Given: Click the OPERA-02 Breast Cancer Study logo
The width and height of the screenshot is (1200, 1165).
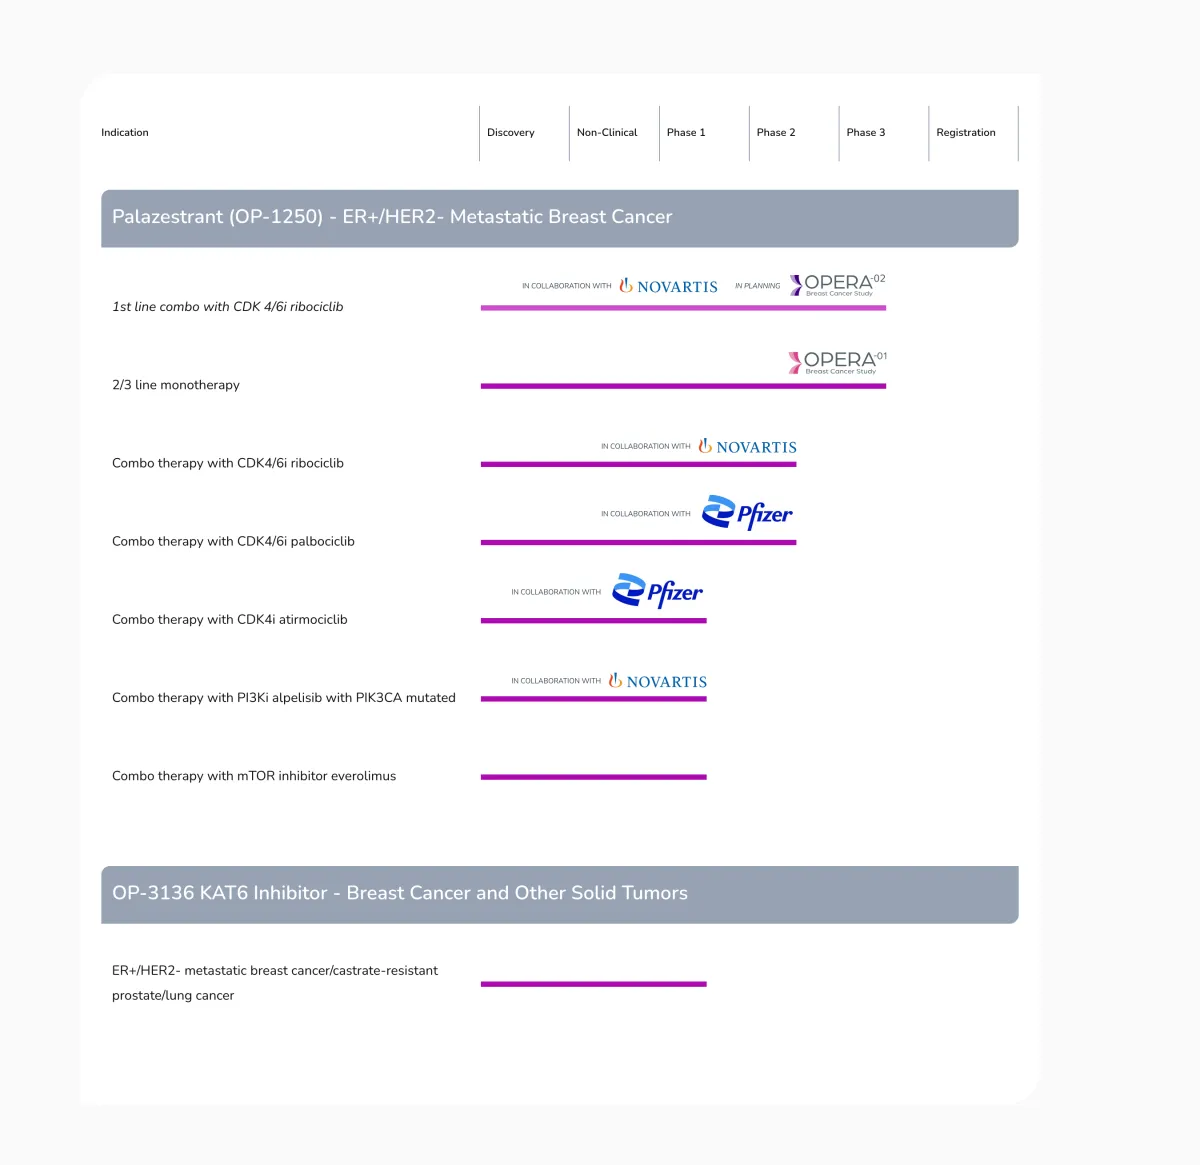Looking at the screenshot, I should [x=838, y=285].
